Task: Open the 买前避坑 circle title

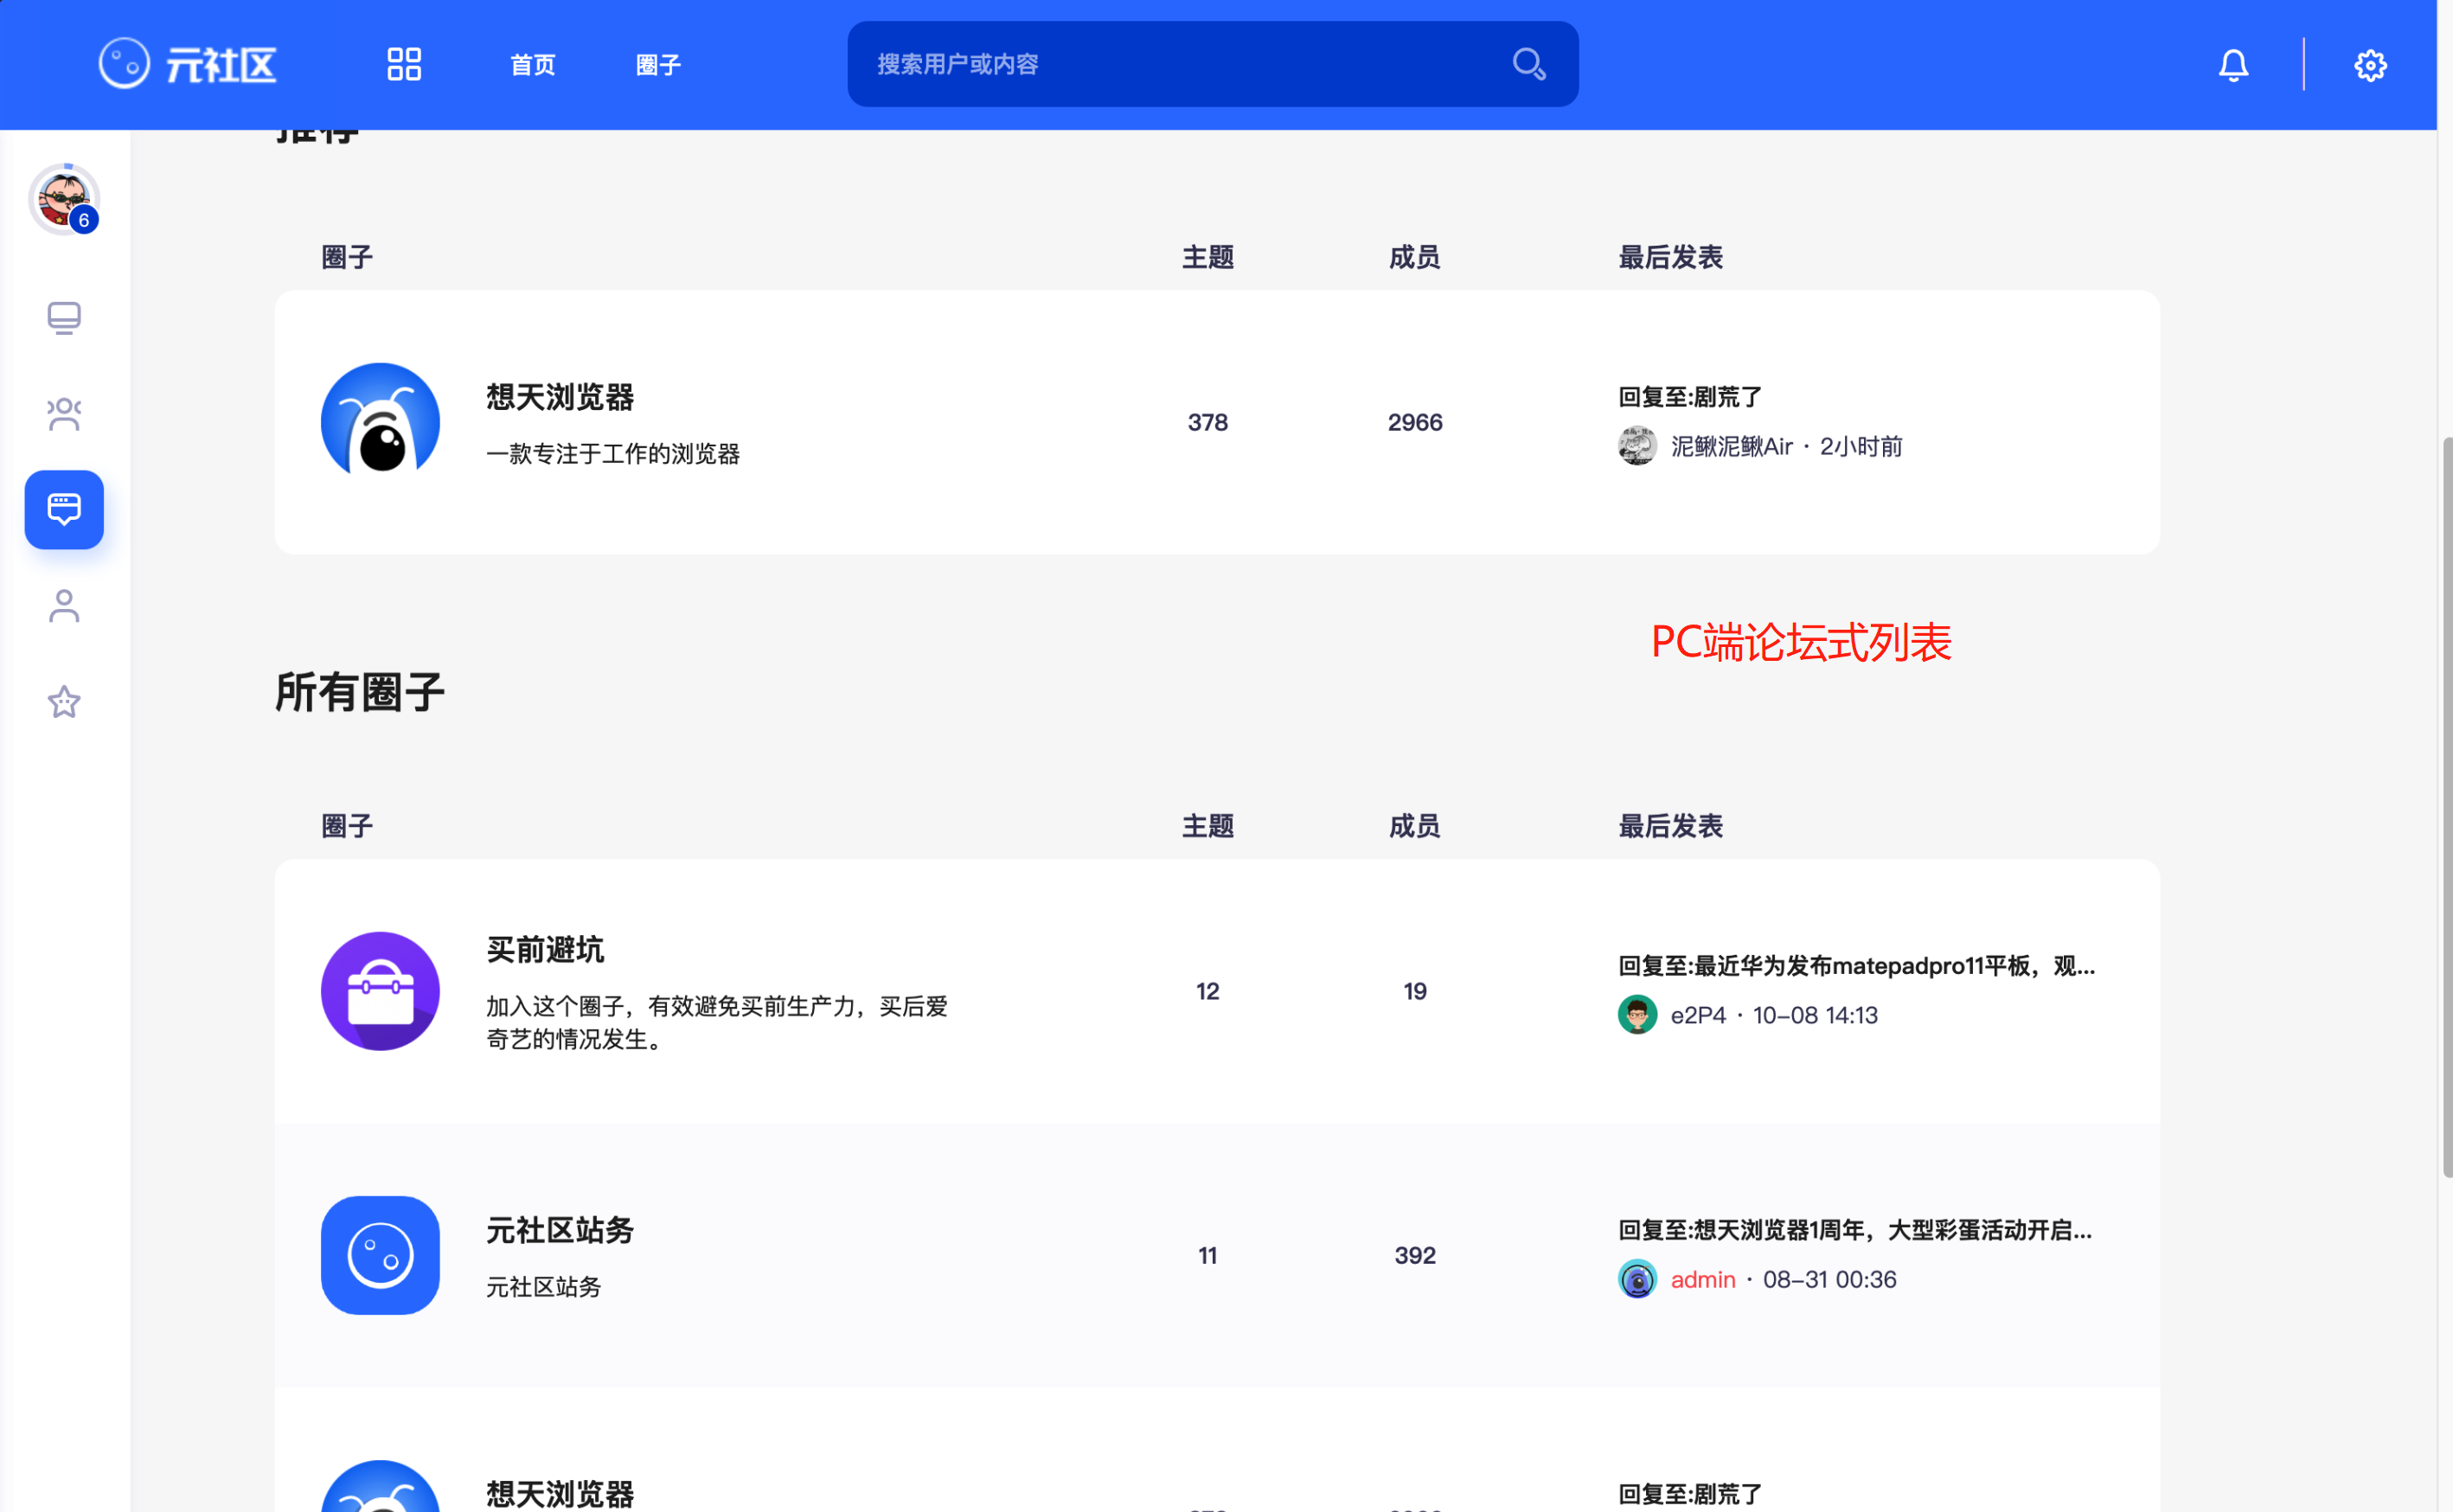Action: pos(545,950)
